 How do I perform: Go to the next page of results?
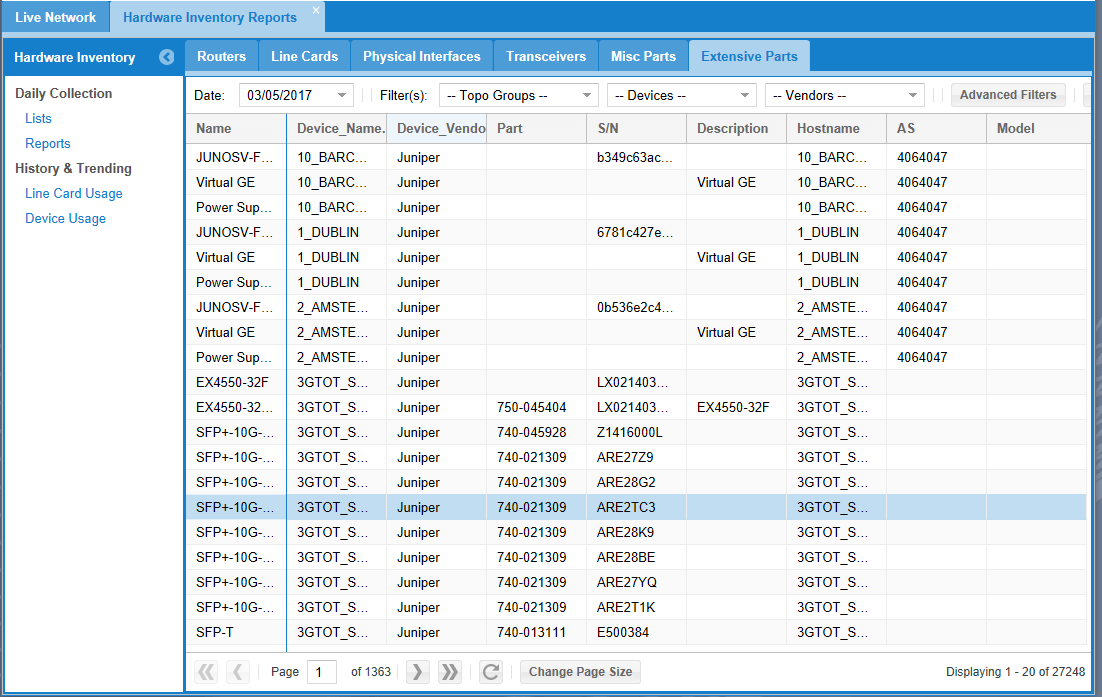416,671
